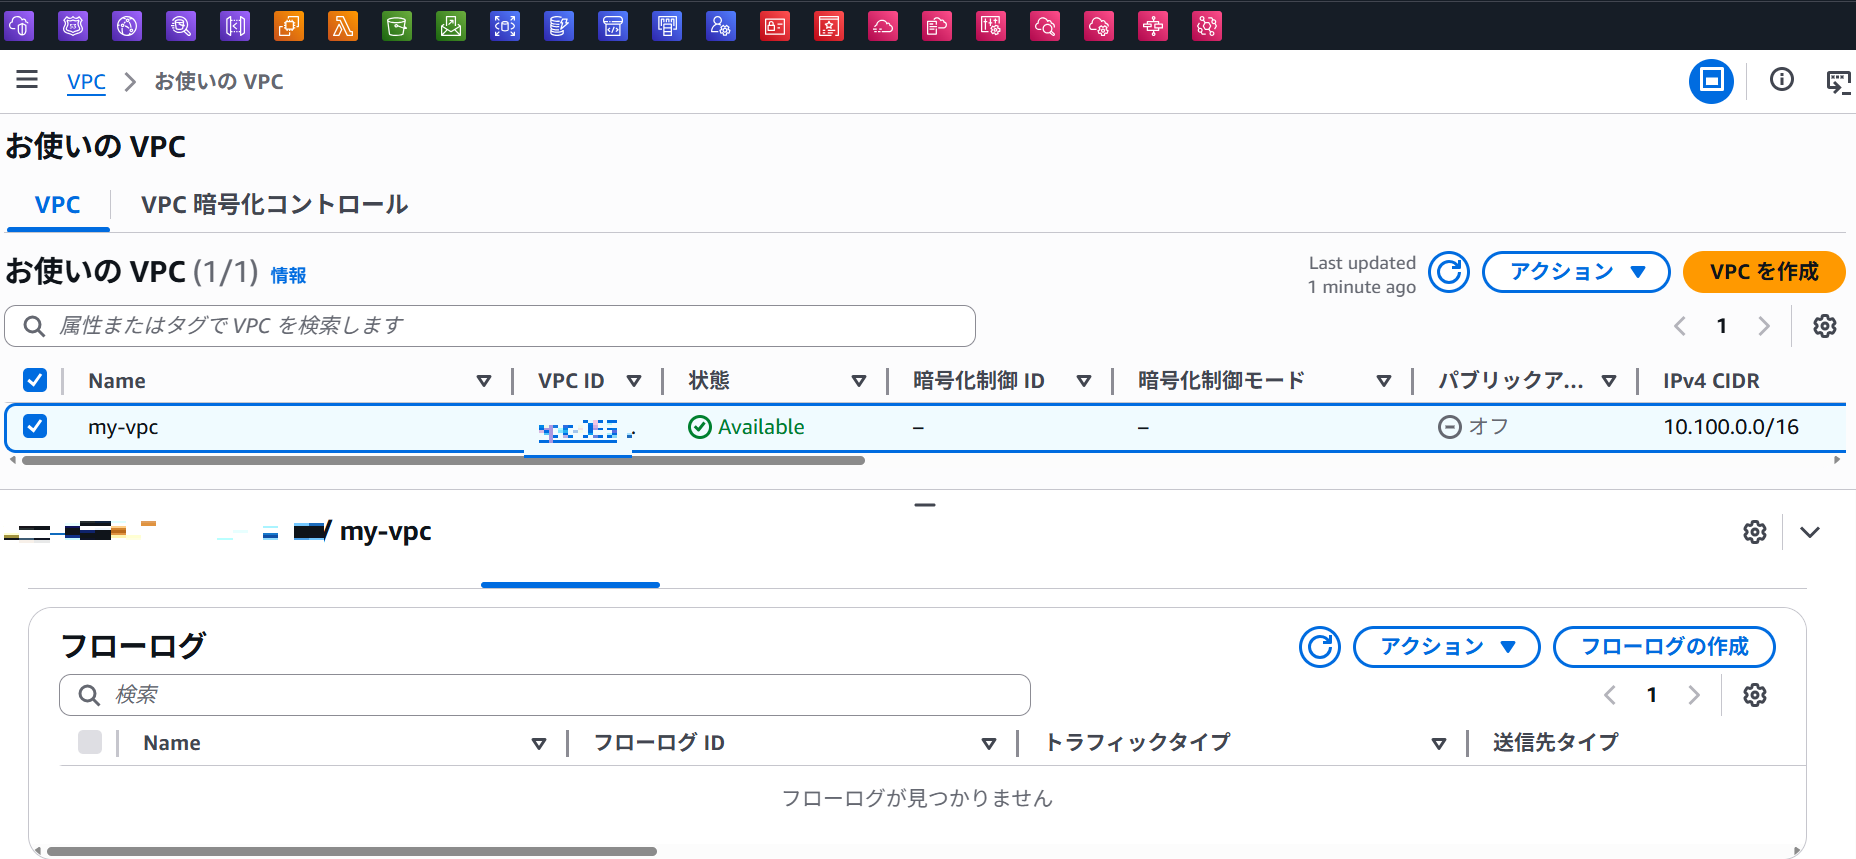
Task: Open the Athena magnifier shortcut icon
Action: (181, 26)
